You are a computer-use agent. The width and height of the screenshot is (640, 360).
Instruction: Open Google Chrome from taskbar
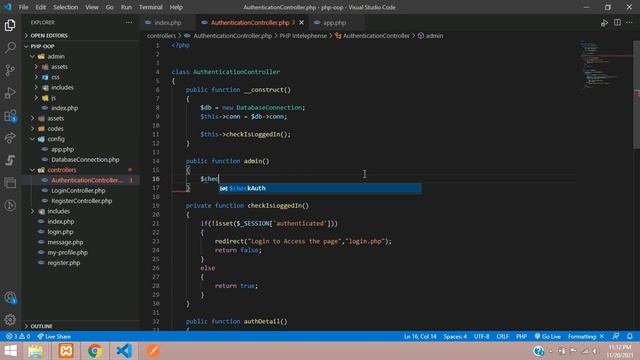coord(95,351)
